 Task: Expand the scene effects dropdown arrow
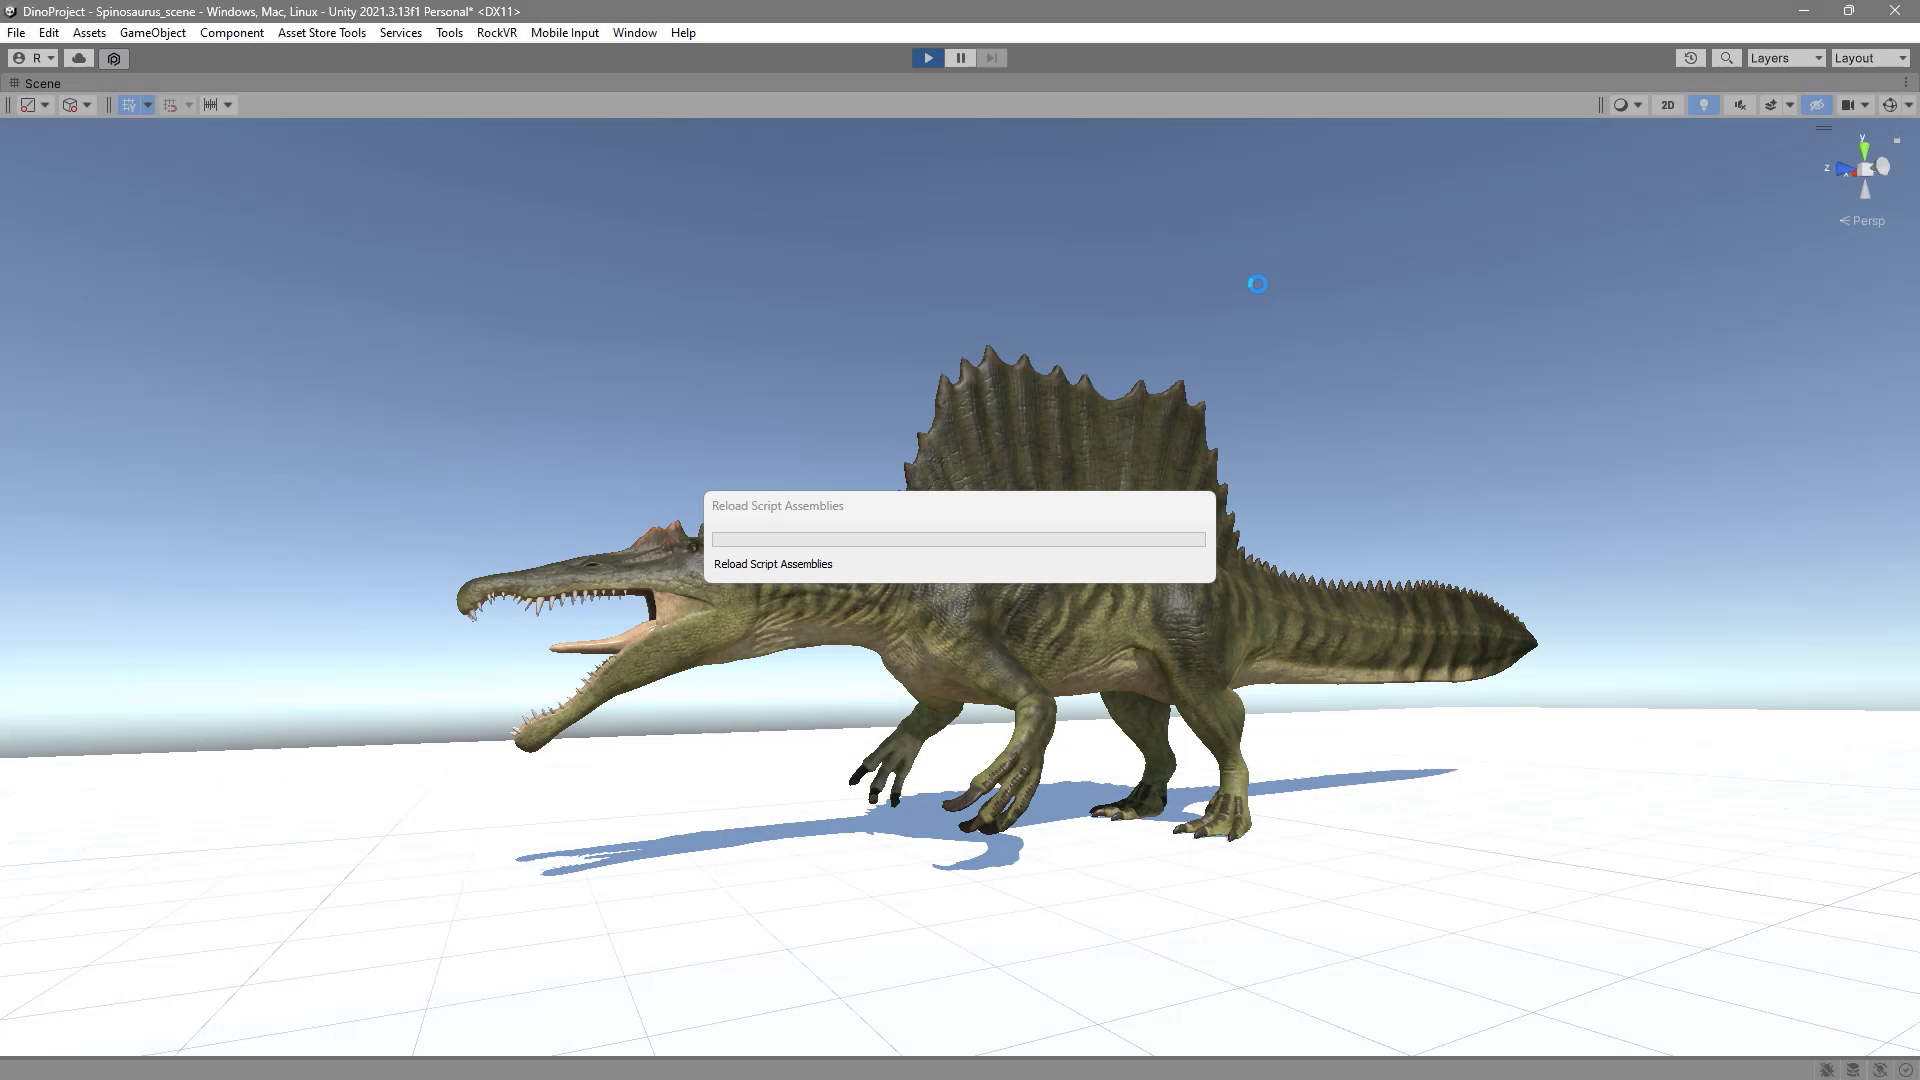(x=1790, y=105)
